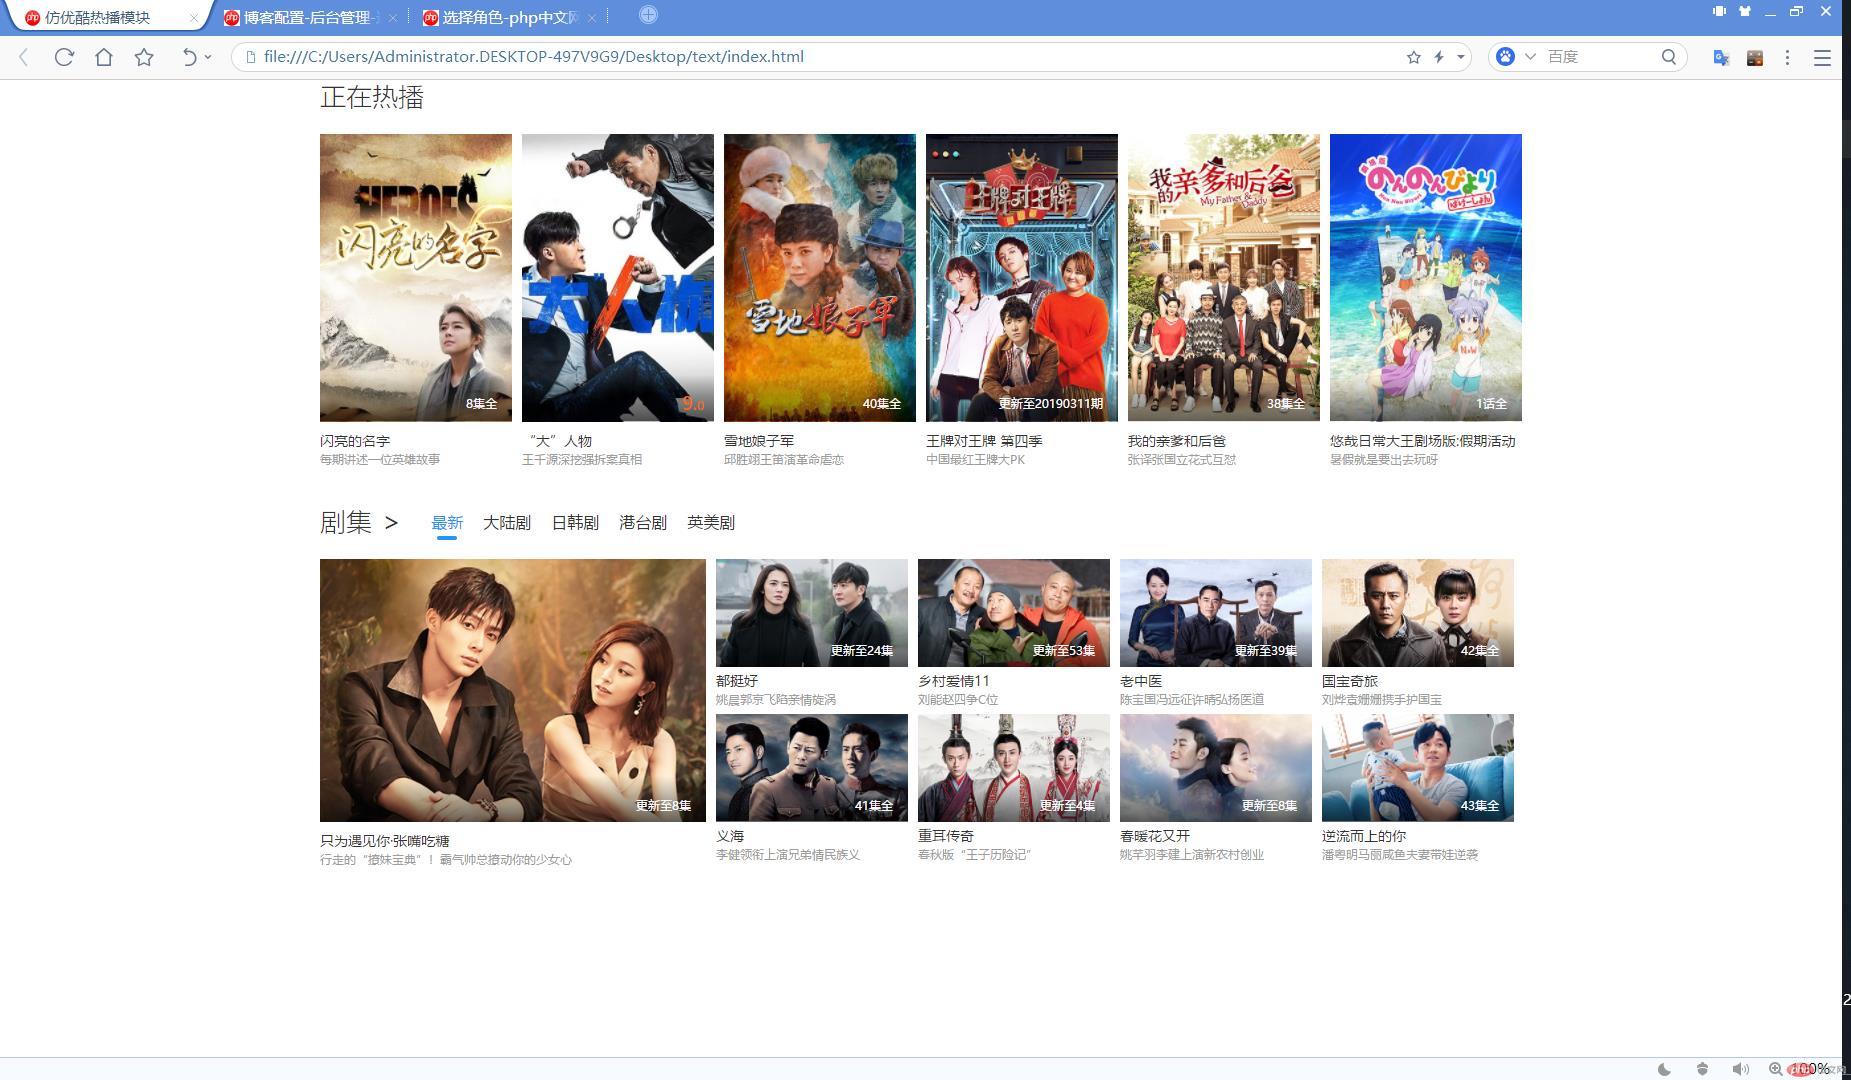Select the 最新 category tab
The image size is (1851, 1080).
click(x=447, y=523)
